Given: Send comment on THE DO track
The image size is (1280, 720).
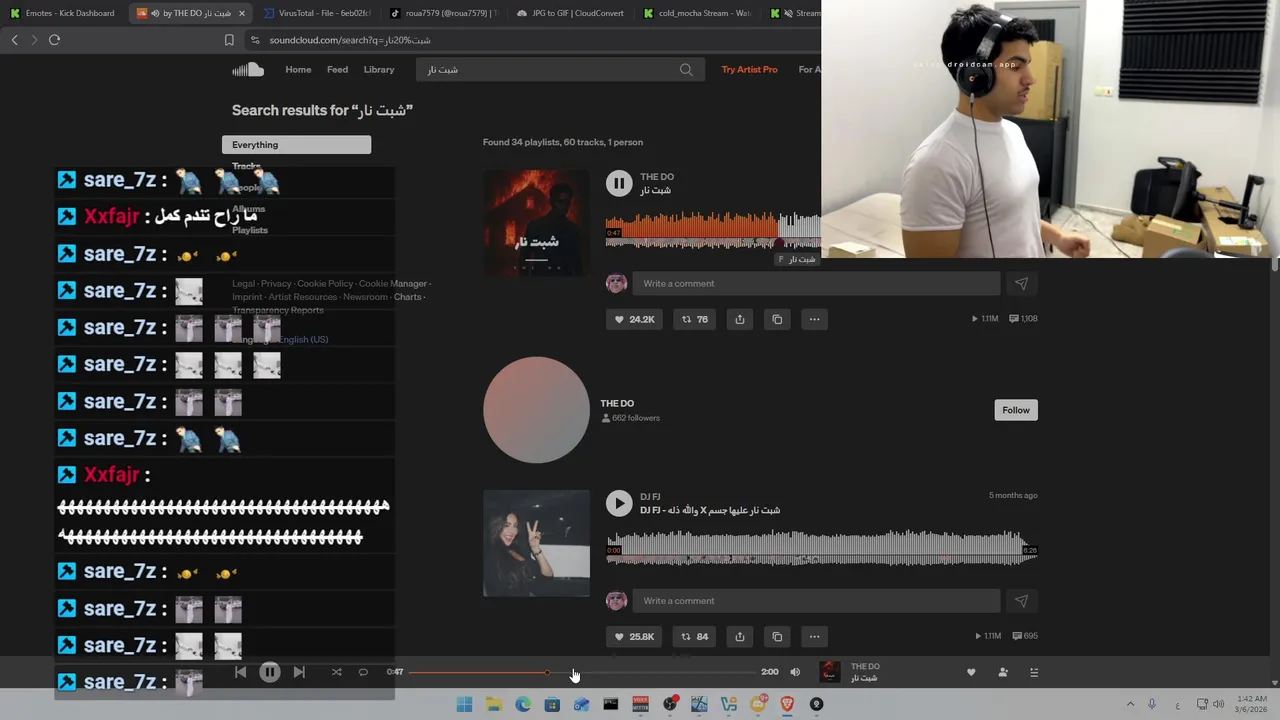Looking at the screenshot, I should [1021, 284].
